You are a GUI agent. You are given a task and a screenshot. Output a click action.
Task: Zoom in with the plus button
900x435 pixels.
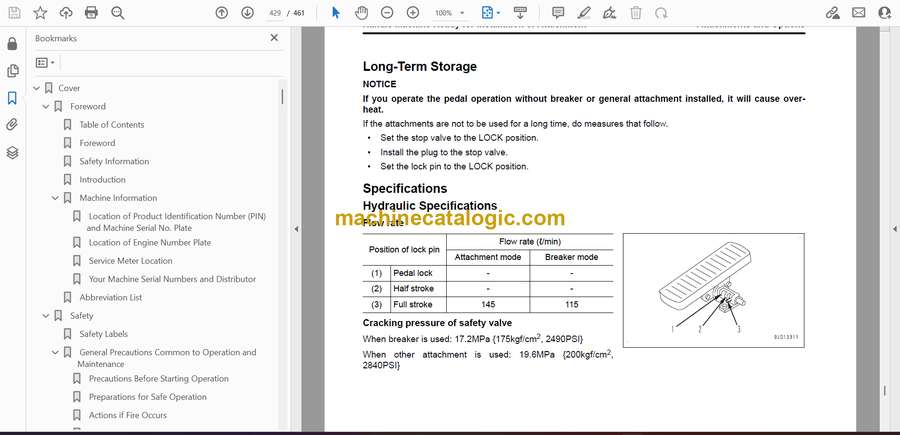click(413, 13)
